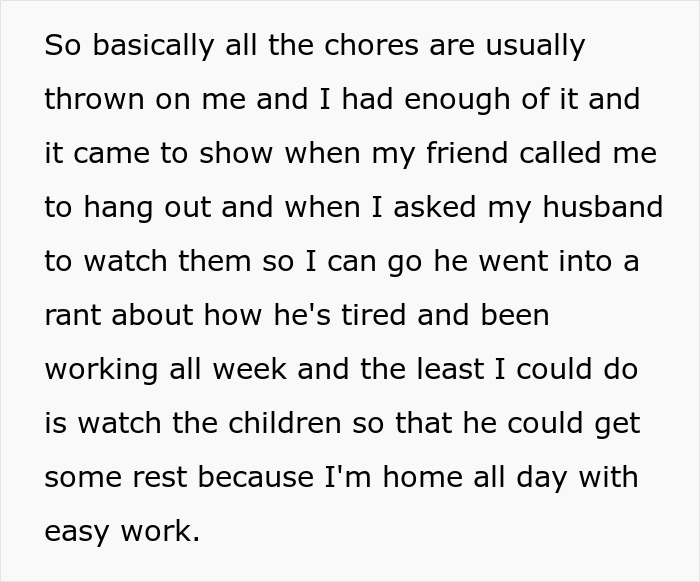Click the word "enough"
This screenshot has height=582, width=700.
(x=457, y=100)
